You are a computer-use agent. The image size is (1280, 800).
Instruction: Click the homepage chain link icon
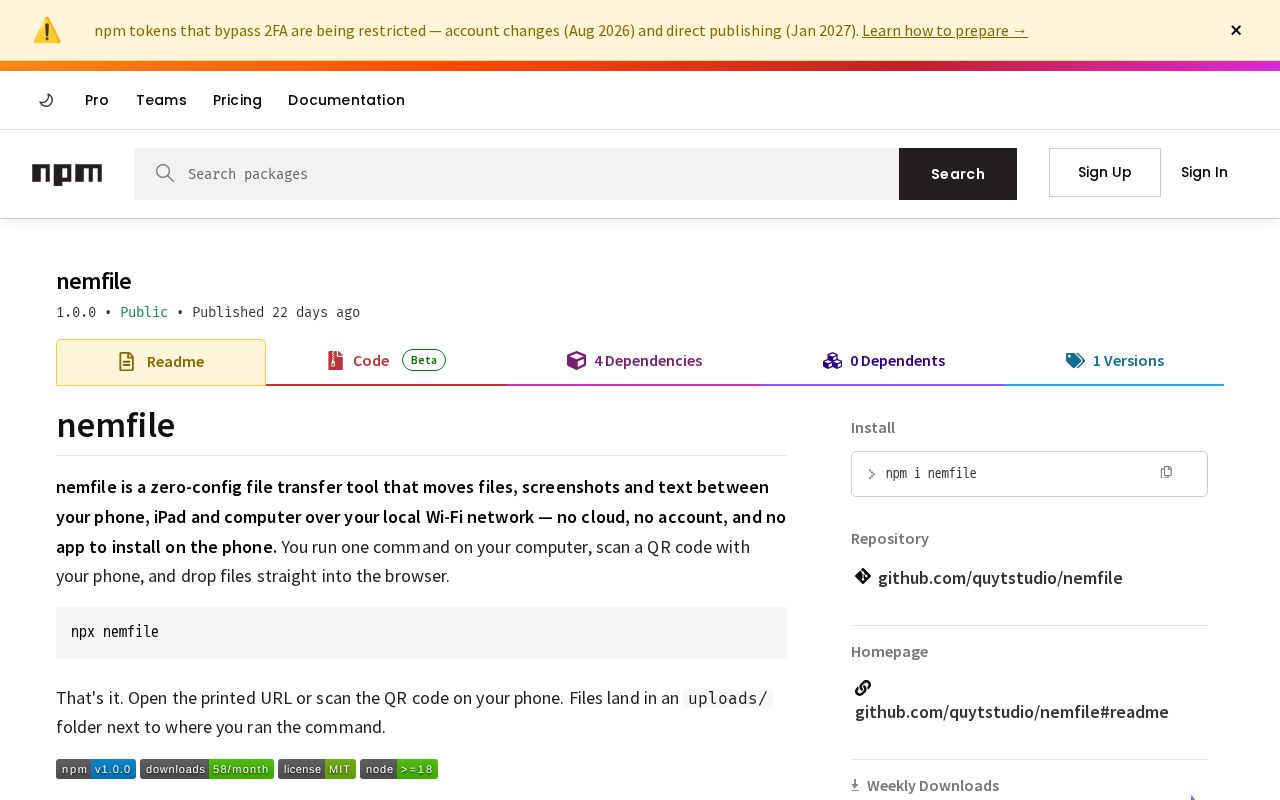click(863, 687)
